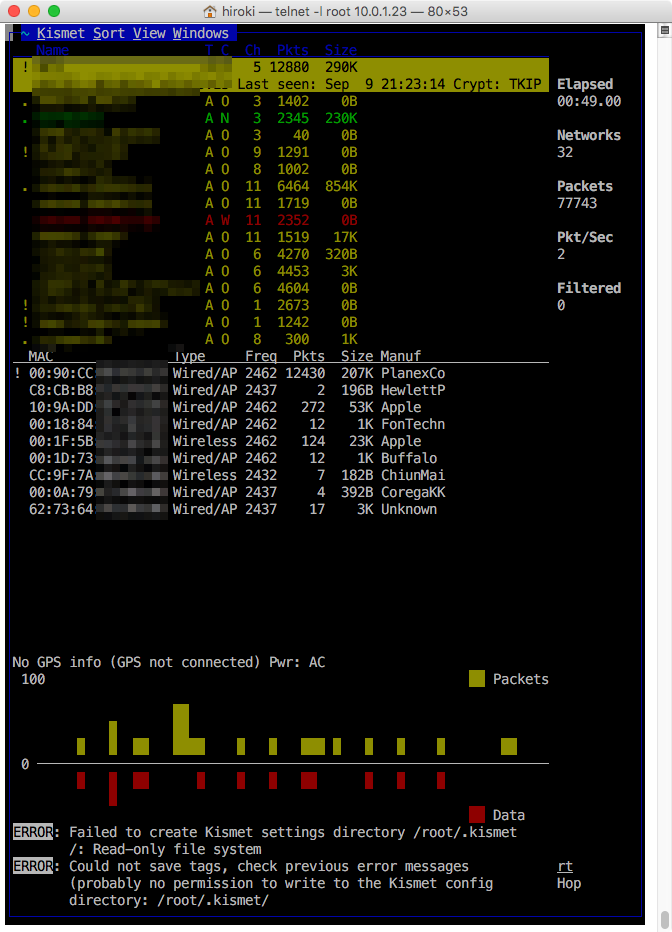
Task: Click the tallest yellow packet graph bar
Action: [x=181, y=729]
